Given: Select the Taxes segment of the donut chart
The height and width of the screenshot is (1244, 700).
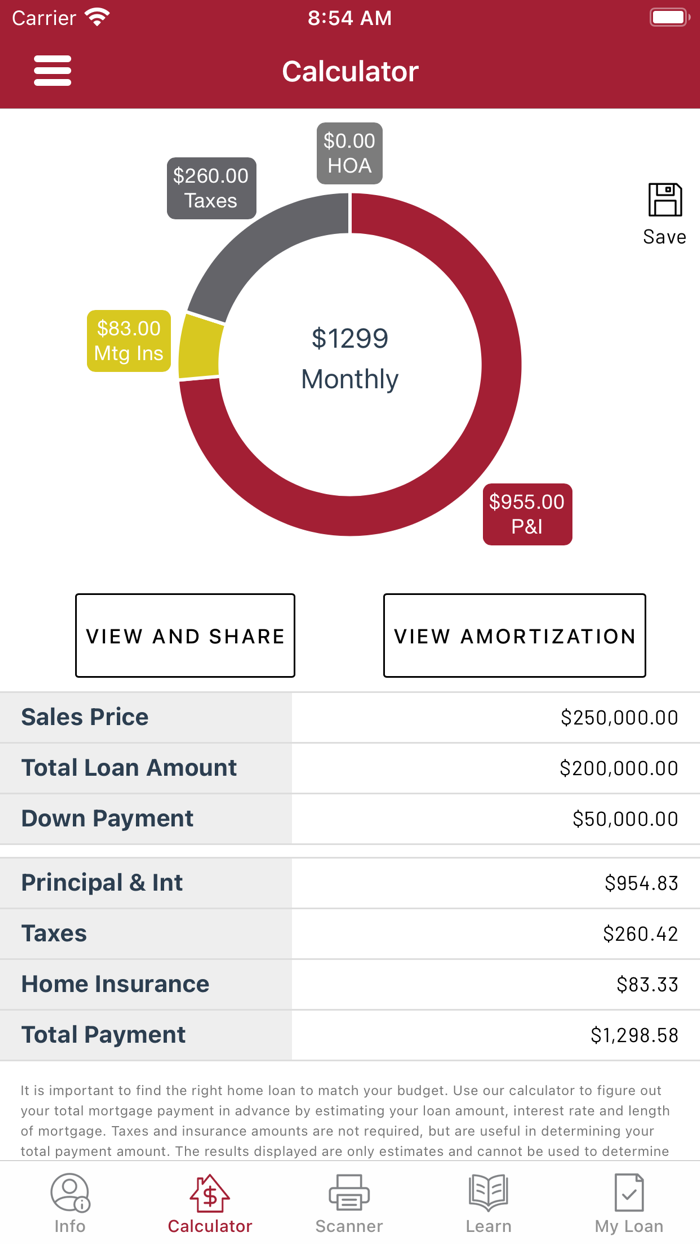Looking at the screenshot, I should tap(211, 188).
